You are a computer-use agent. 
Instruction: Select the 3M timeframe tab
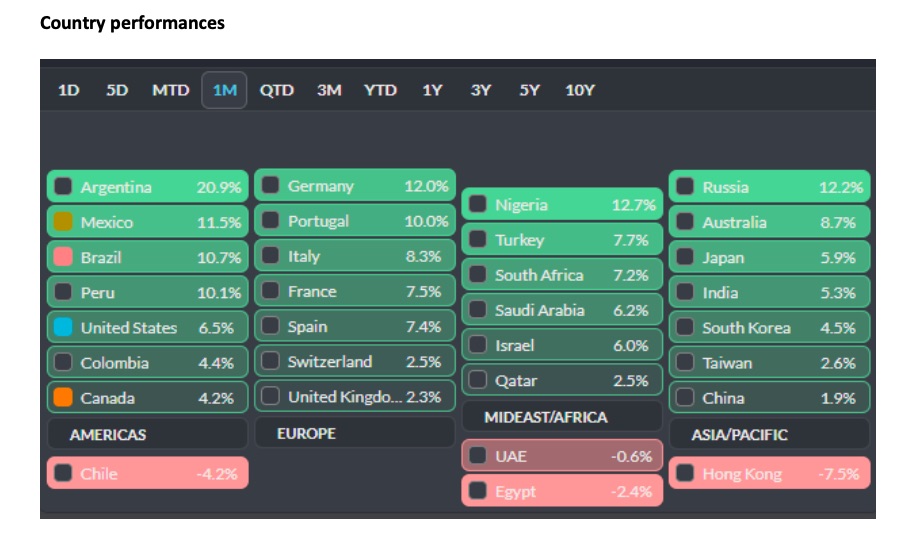(329, 90)
